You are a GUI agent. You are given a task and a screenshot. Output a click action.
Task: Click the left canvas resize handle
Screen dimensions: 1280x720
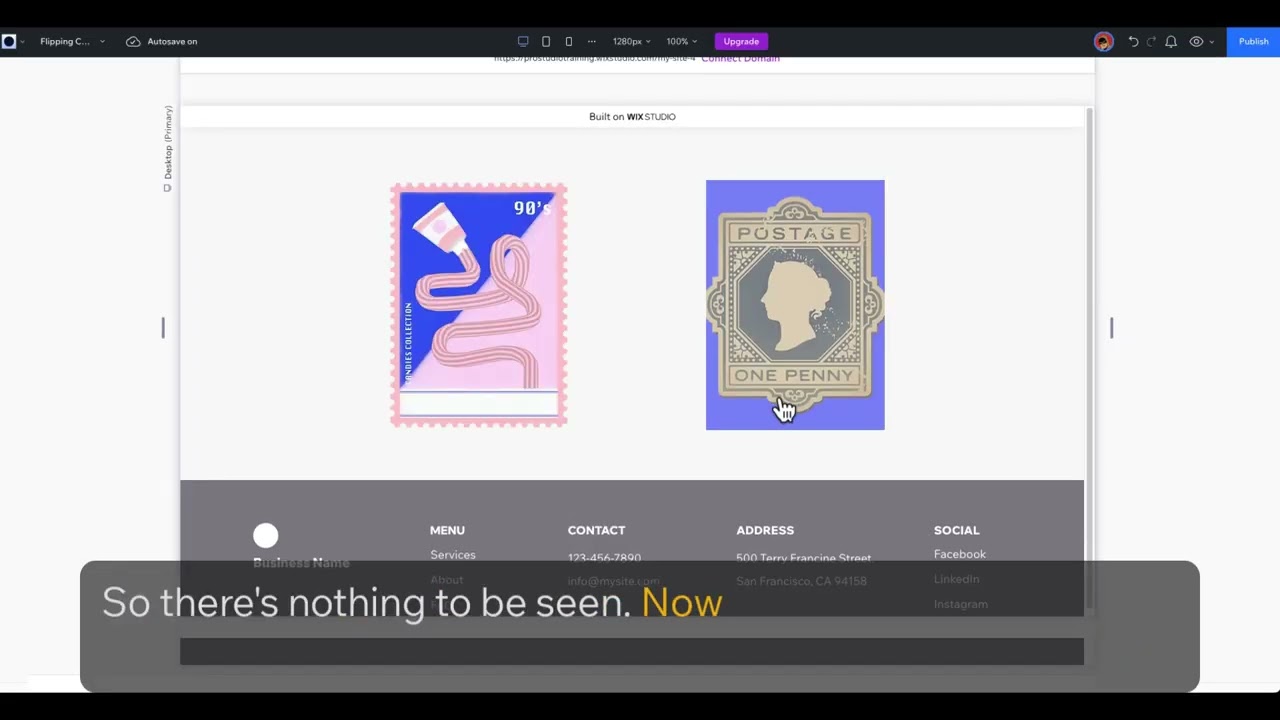click(x=163, y=328)
